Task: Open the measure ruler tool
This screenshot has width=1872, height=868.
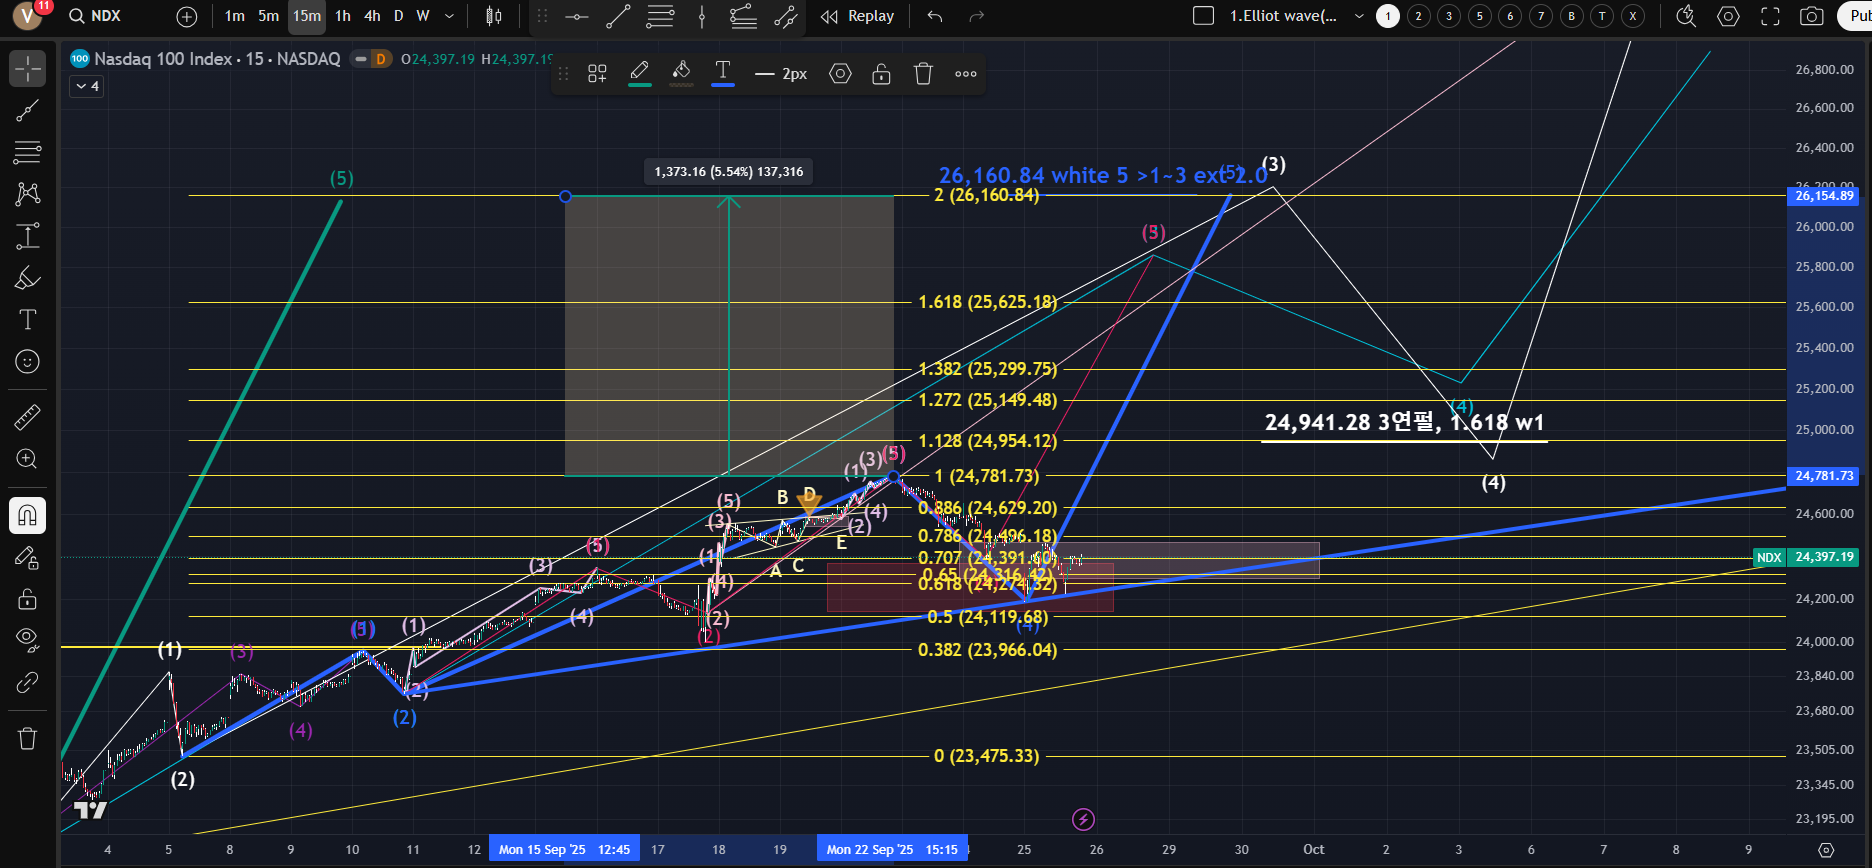Action: [x=27, y=416]
